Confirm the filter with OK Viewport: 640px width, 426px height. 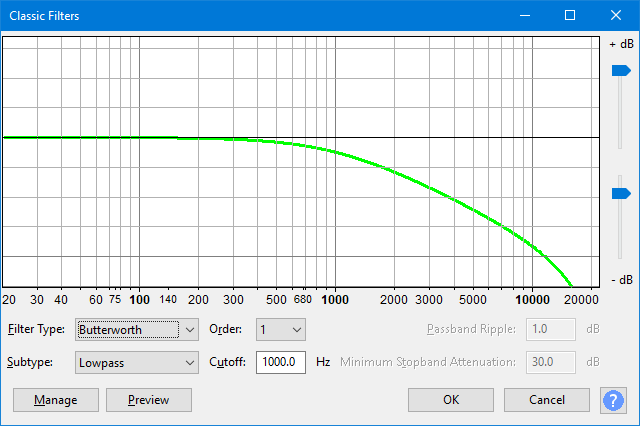tap(451, 400)
